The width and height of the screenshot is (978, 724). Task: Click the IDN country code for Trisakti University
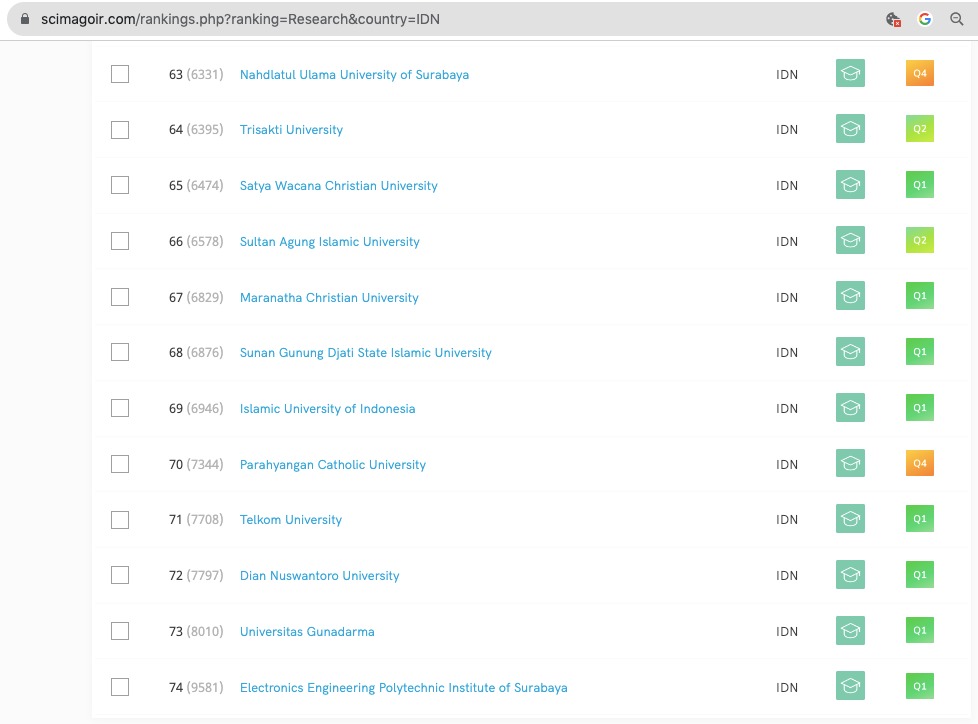(787, 130)
